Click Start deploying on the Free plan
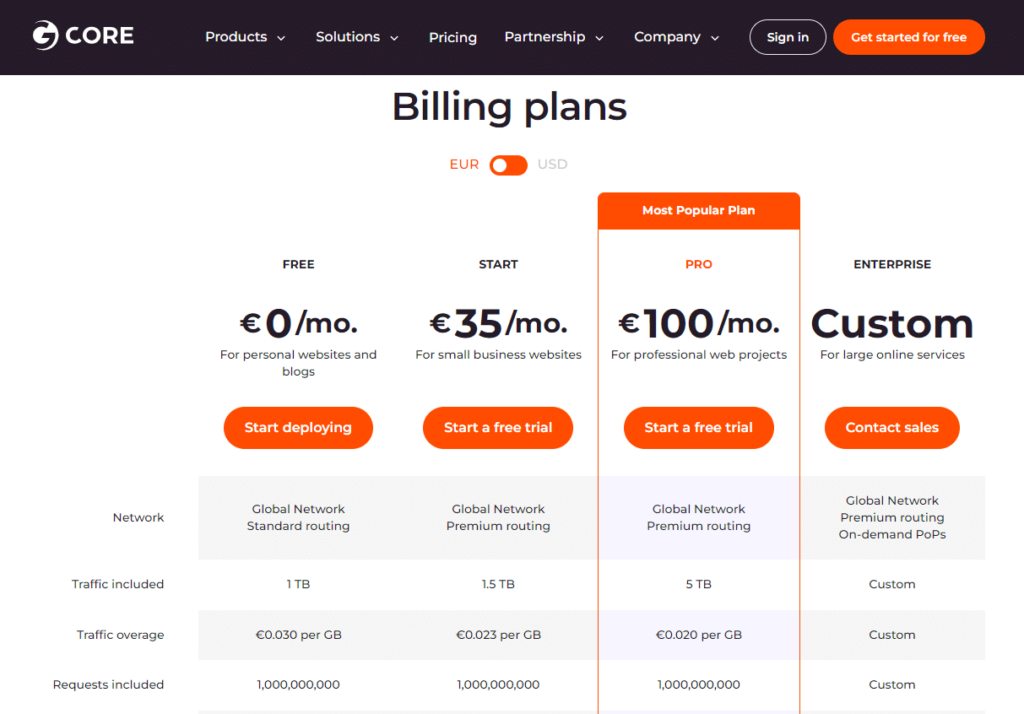The image size is (1024, 714). [298, 428]
